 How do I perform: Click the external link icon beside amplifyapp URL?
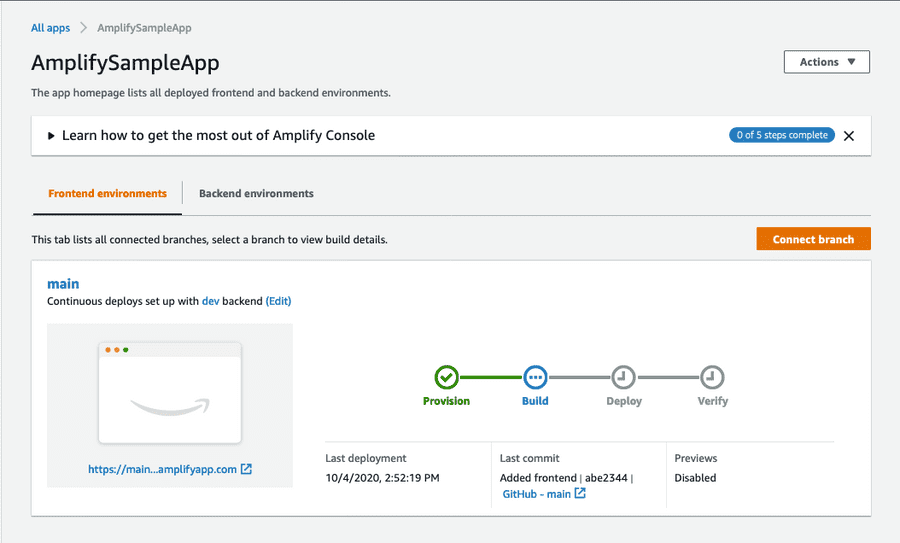click(x=246, y=469)
